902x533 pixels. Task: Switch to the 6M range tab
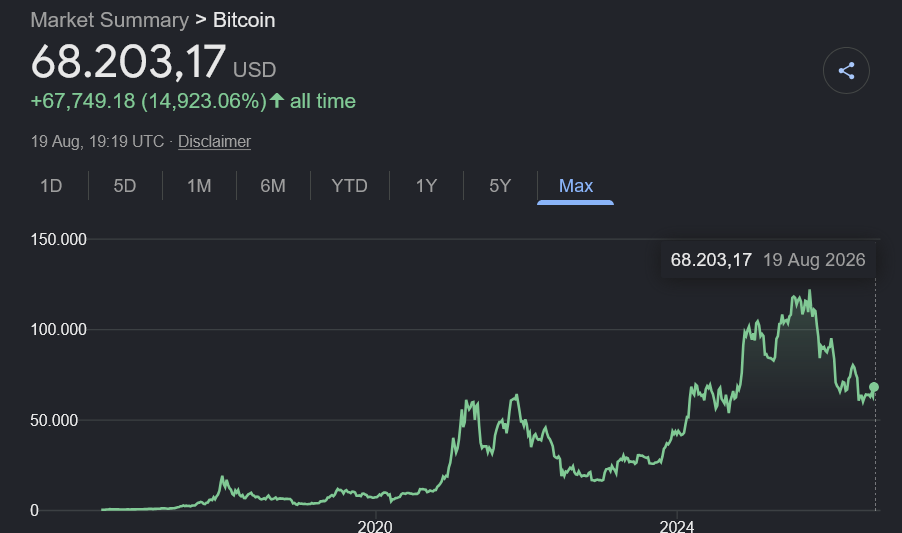pos(273,186)
